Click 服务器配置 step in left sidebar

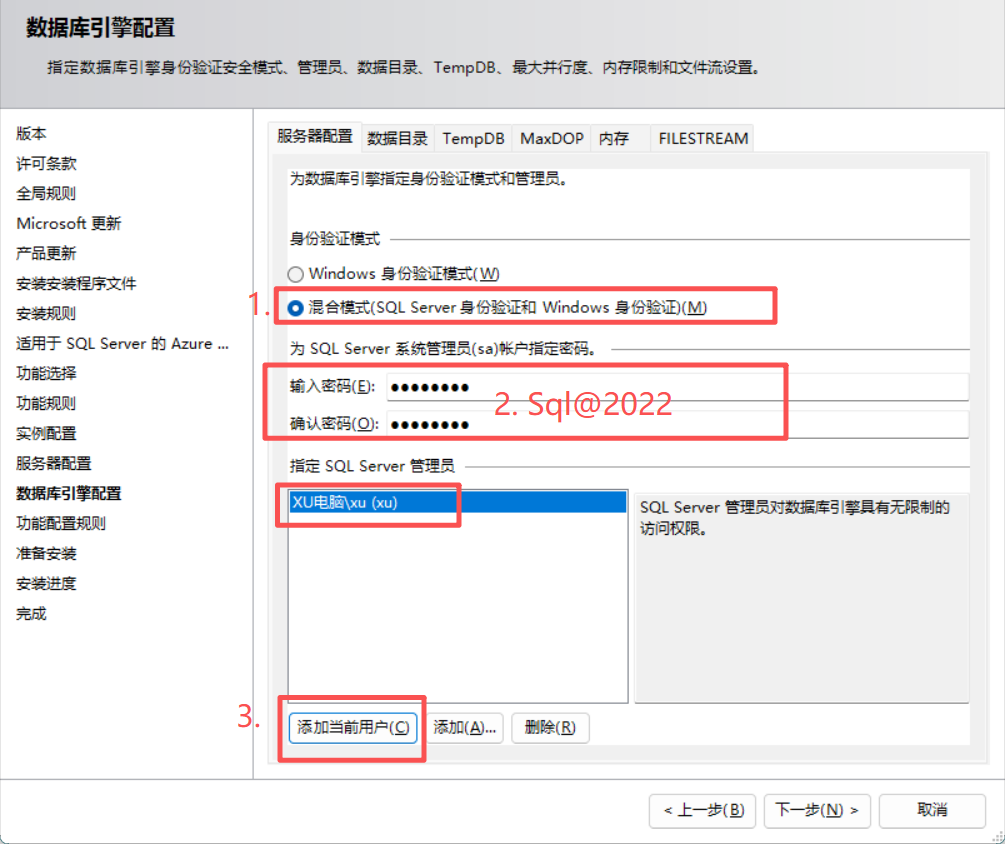tap(54, 463)
